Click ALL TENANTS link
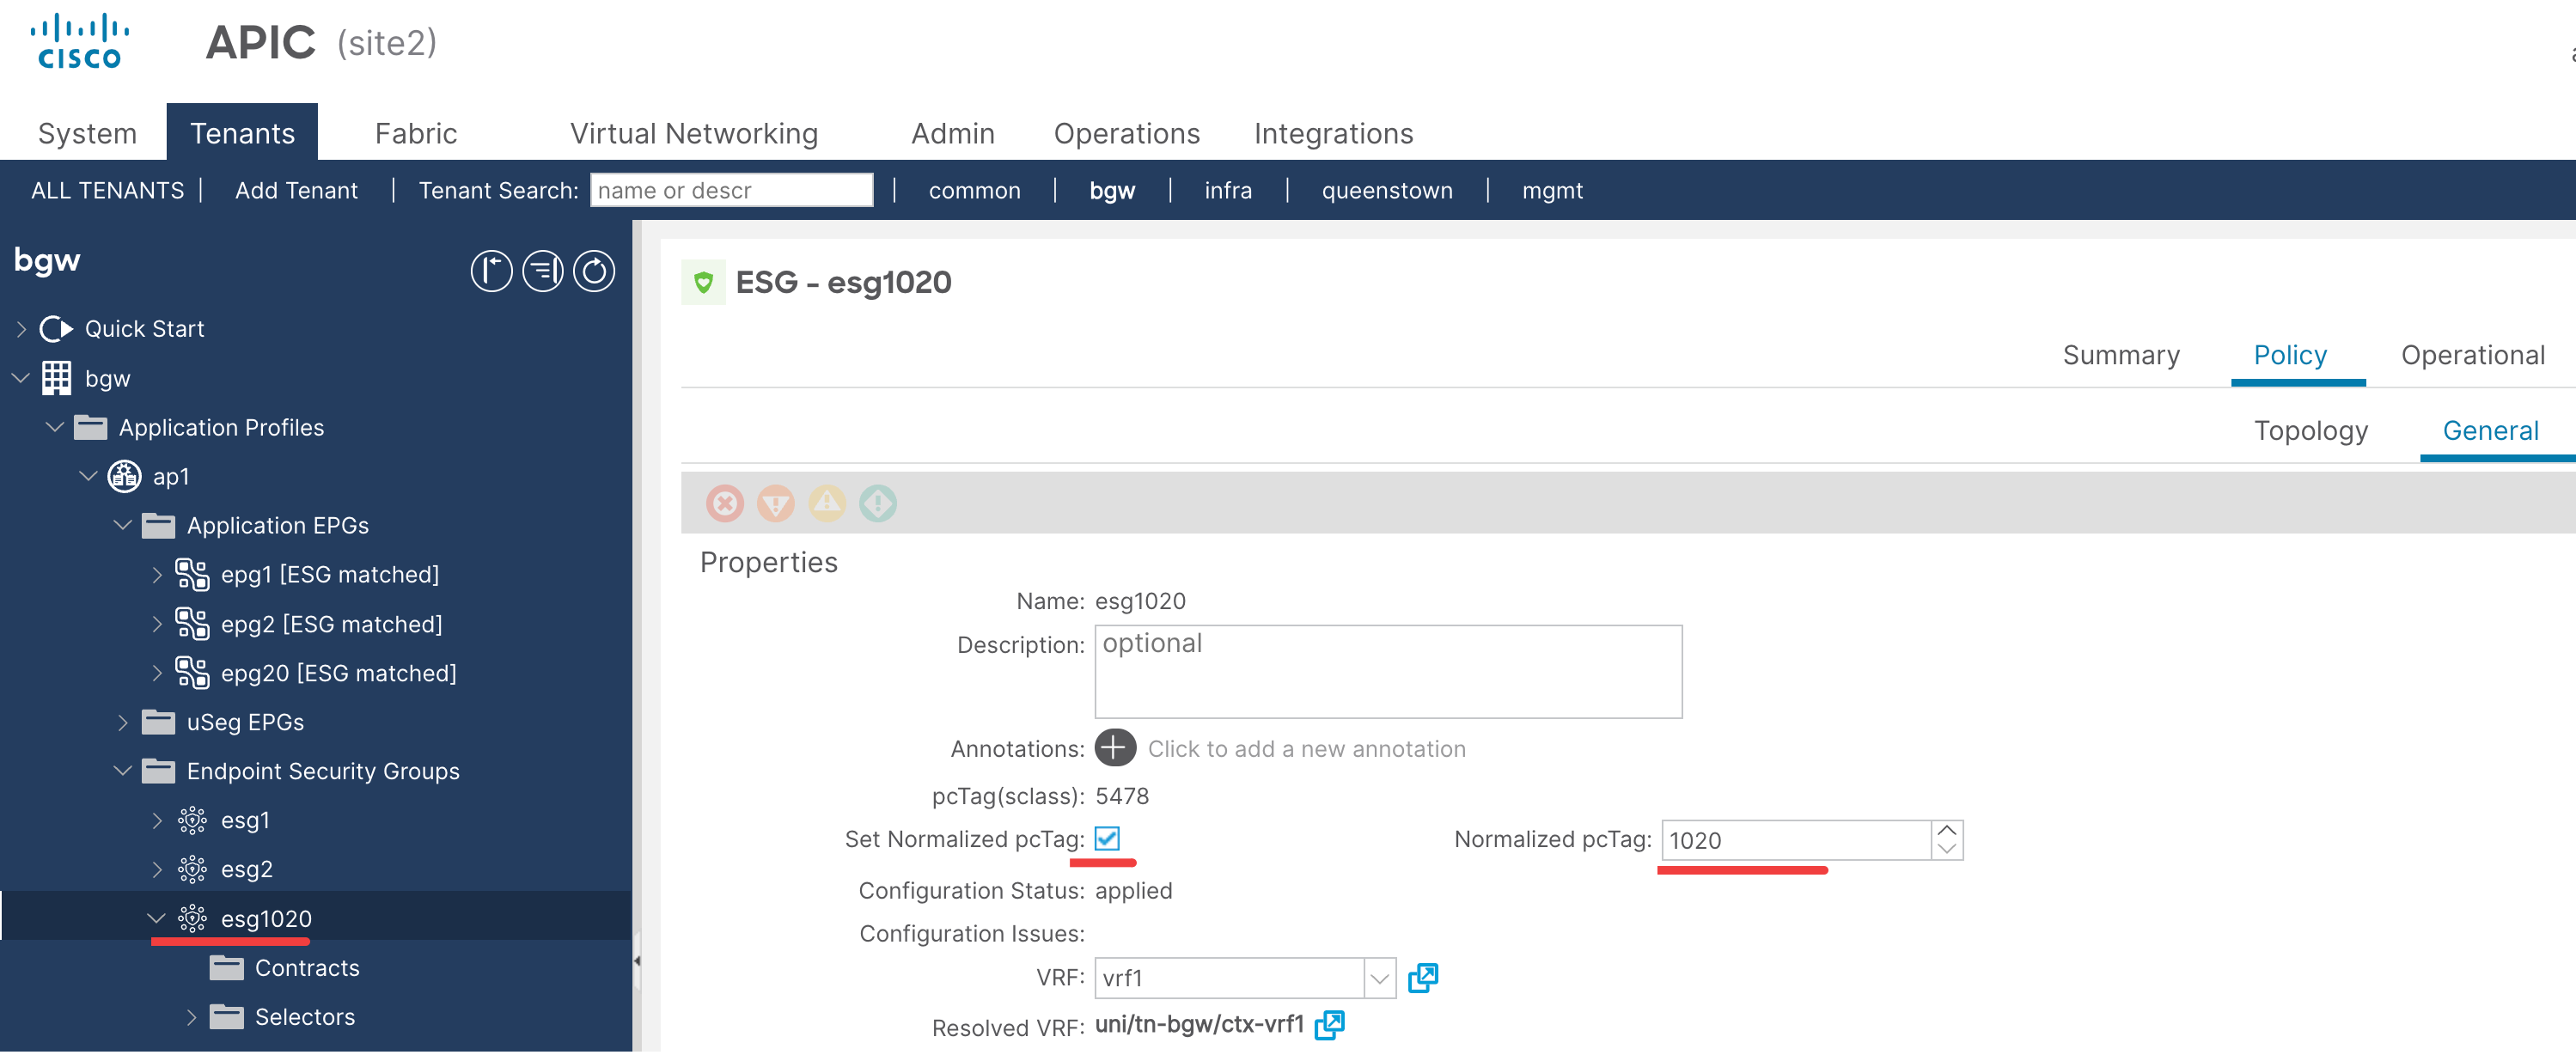 [x=107, y=190]
